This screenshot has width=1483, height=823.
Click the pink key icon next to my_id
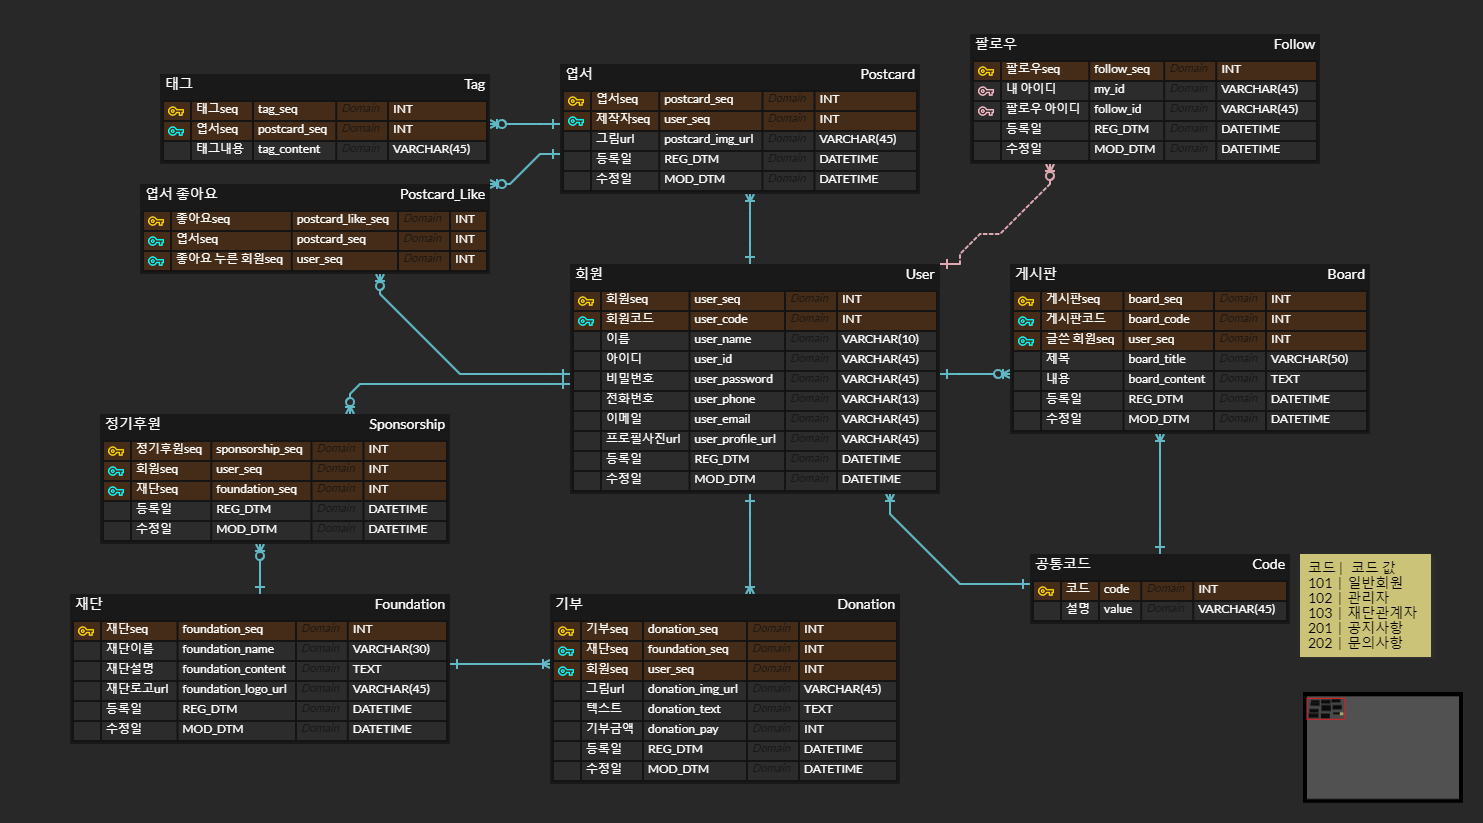point(986,91)
